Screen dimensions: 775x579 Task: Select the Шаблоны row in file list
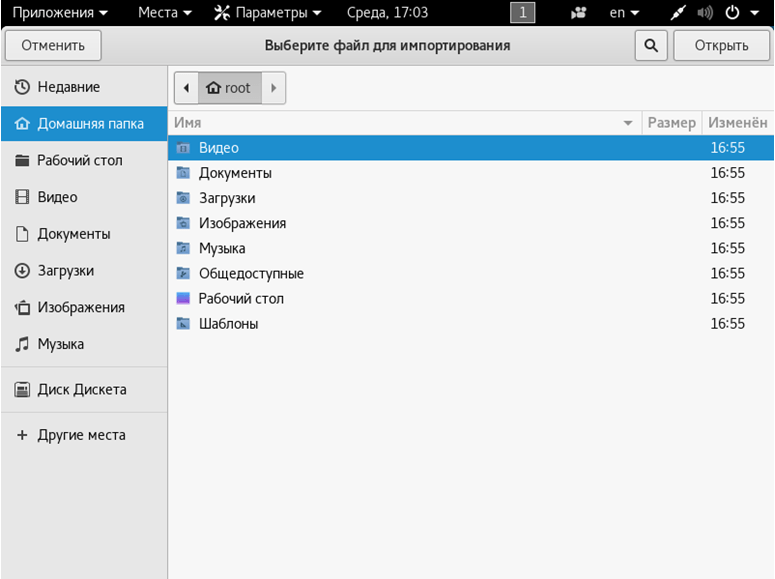(471, 323)
